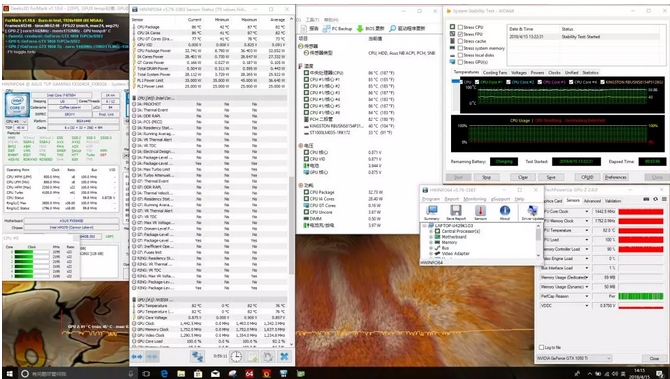Click the report toolbar icon in AIDA64
The image size is (670, 379).
pyautogui.click(x=310, y=28)
